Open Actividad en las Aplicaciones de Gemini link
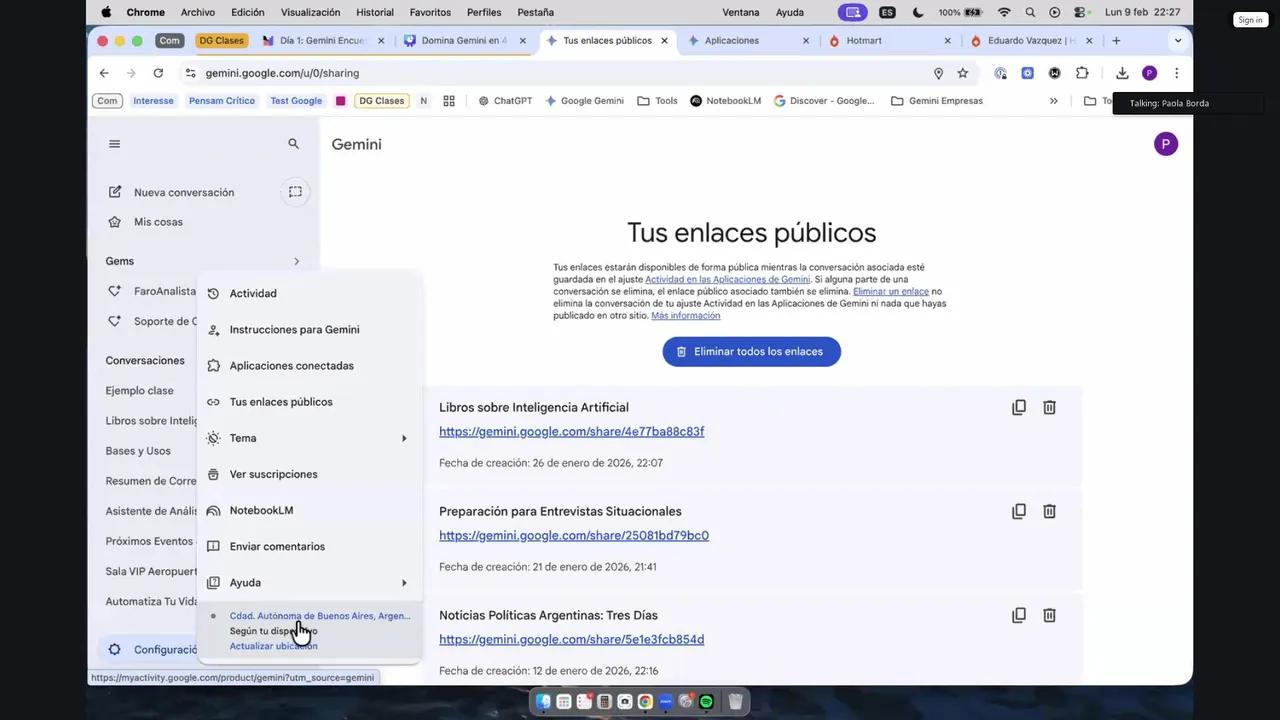Image resolution: width=1280 pixels, height=720 pixels. point(727,279)
